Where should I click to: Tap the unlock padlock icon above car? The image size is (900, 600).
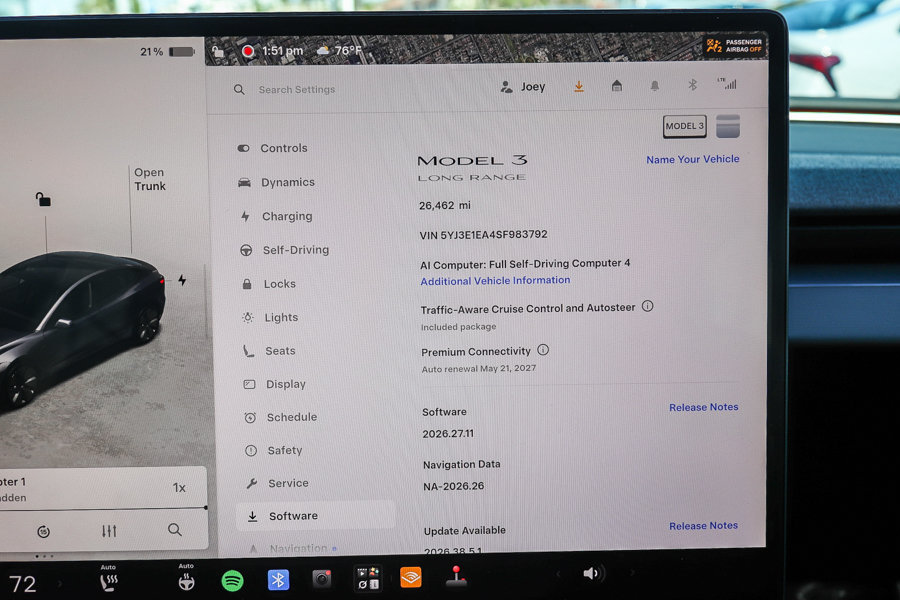tap(43, 199)
